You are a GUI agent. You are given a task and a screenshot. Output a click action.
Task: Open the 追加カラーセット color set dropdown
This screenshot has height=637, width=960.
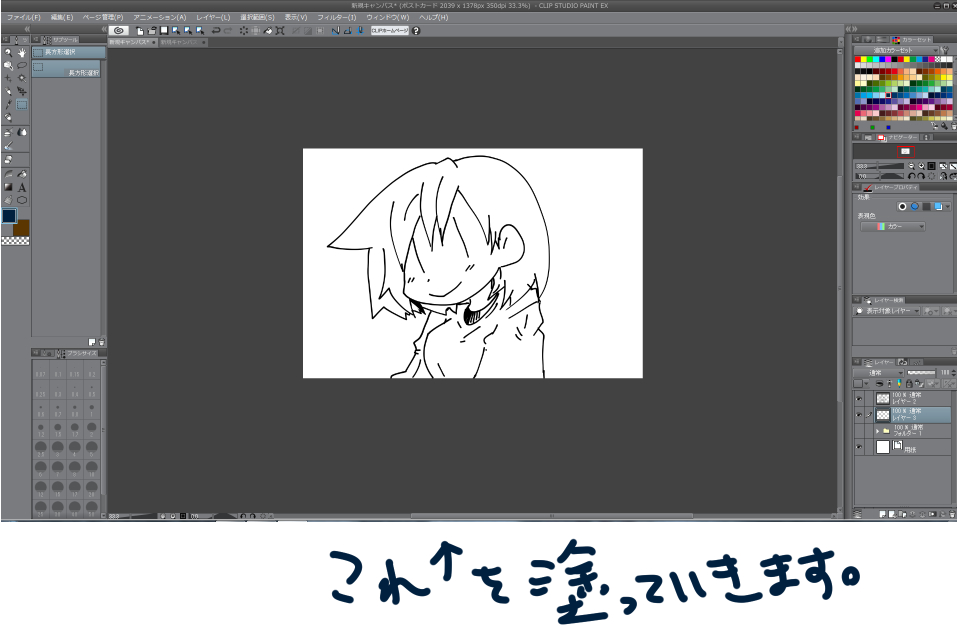[x=896, y=50]
